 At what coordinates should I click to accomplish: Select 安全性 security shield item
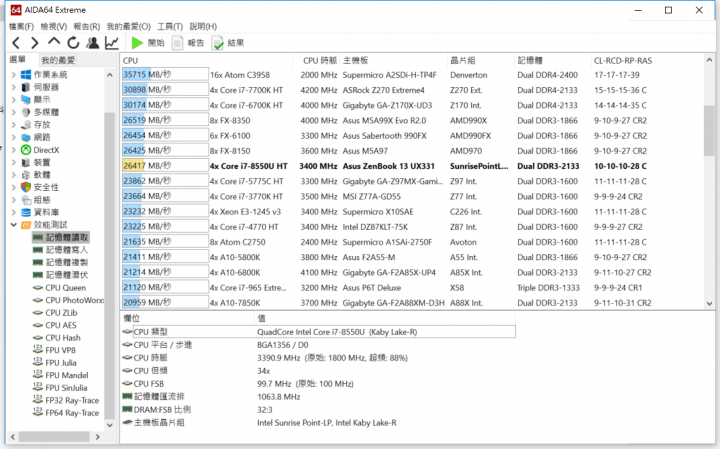[26, 187]
